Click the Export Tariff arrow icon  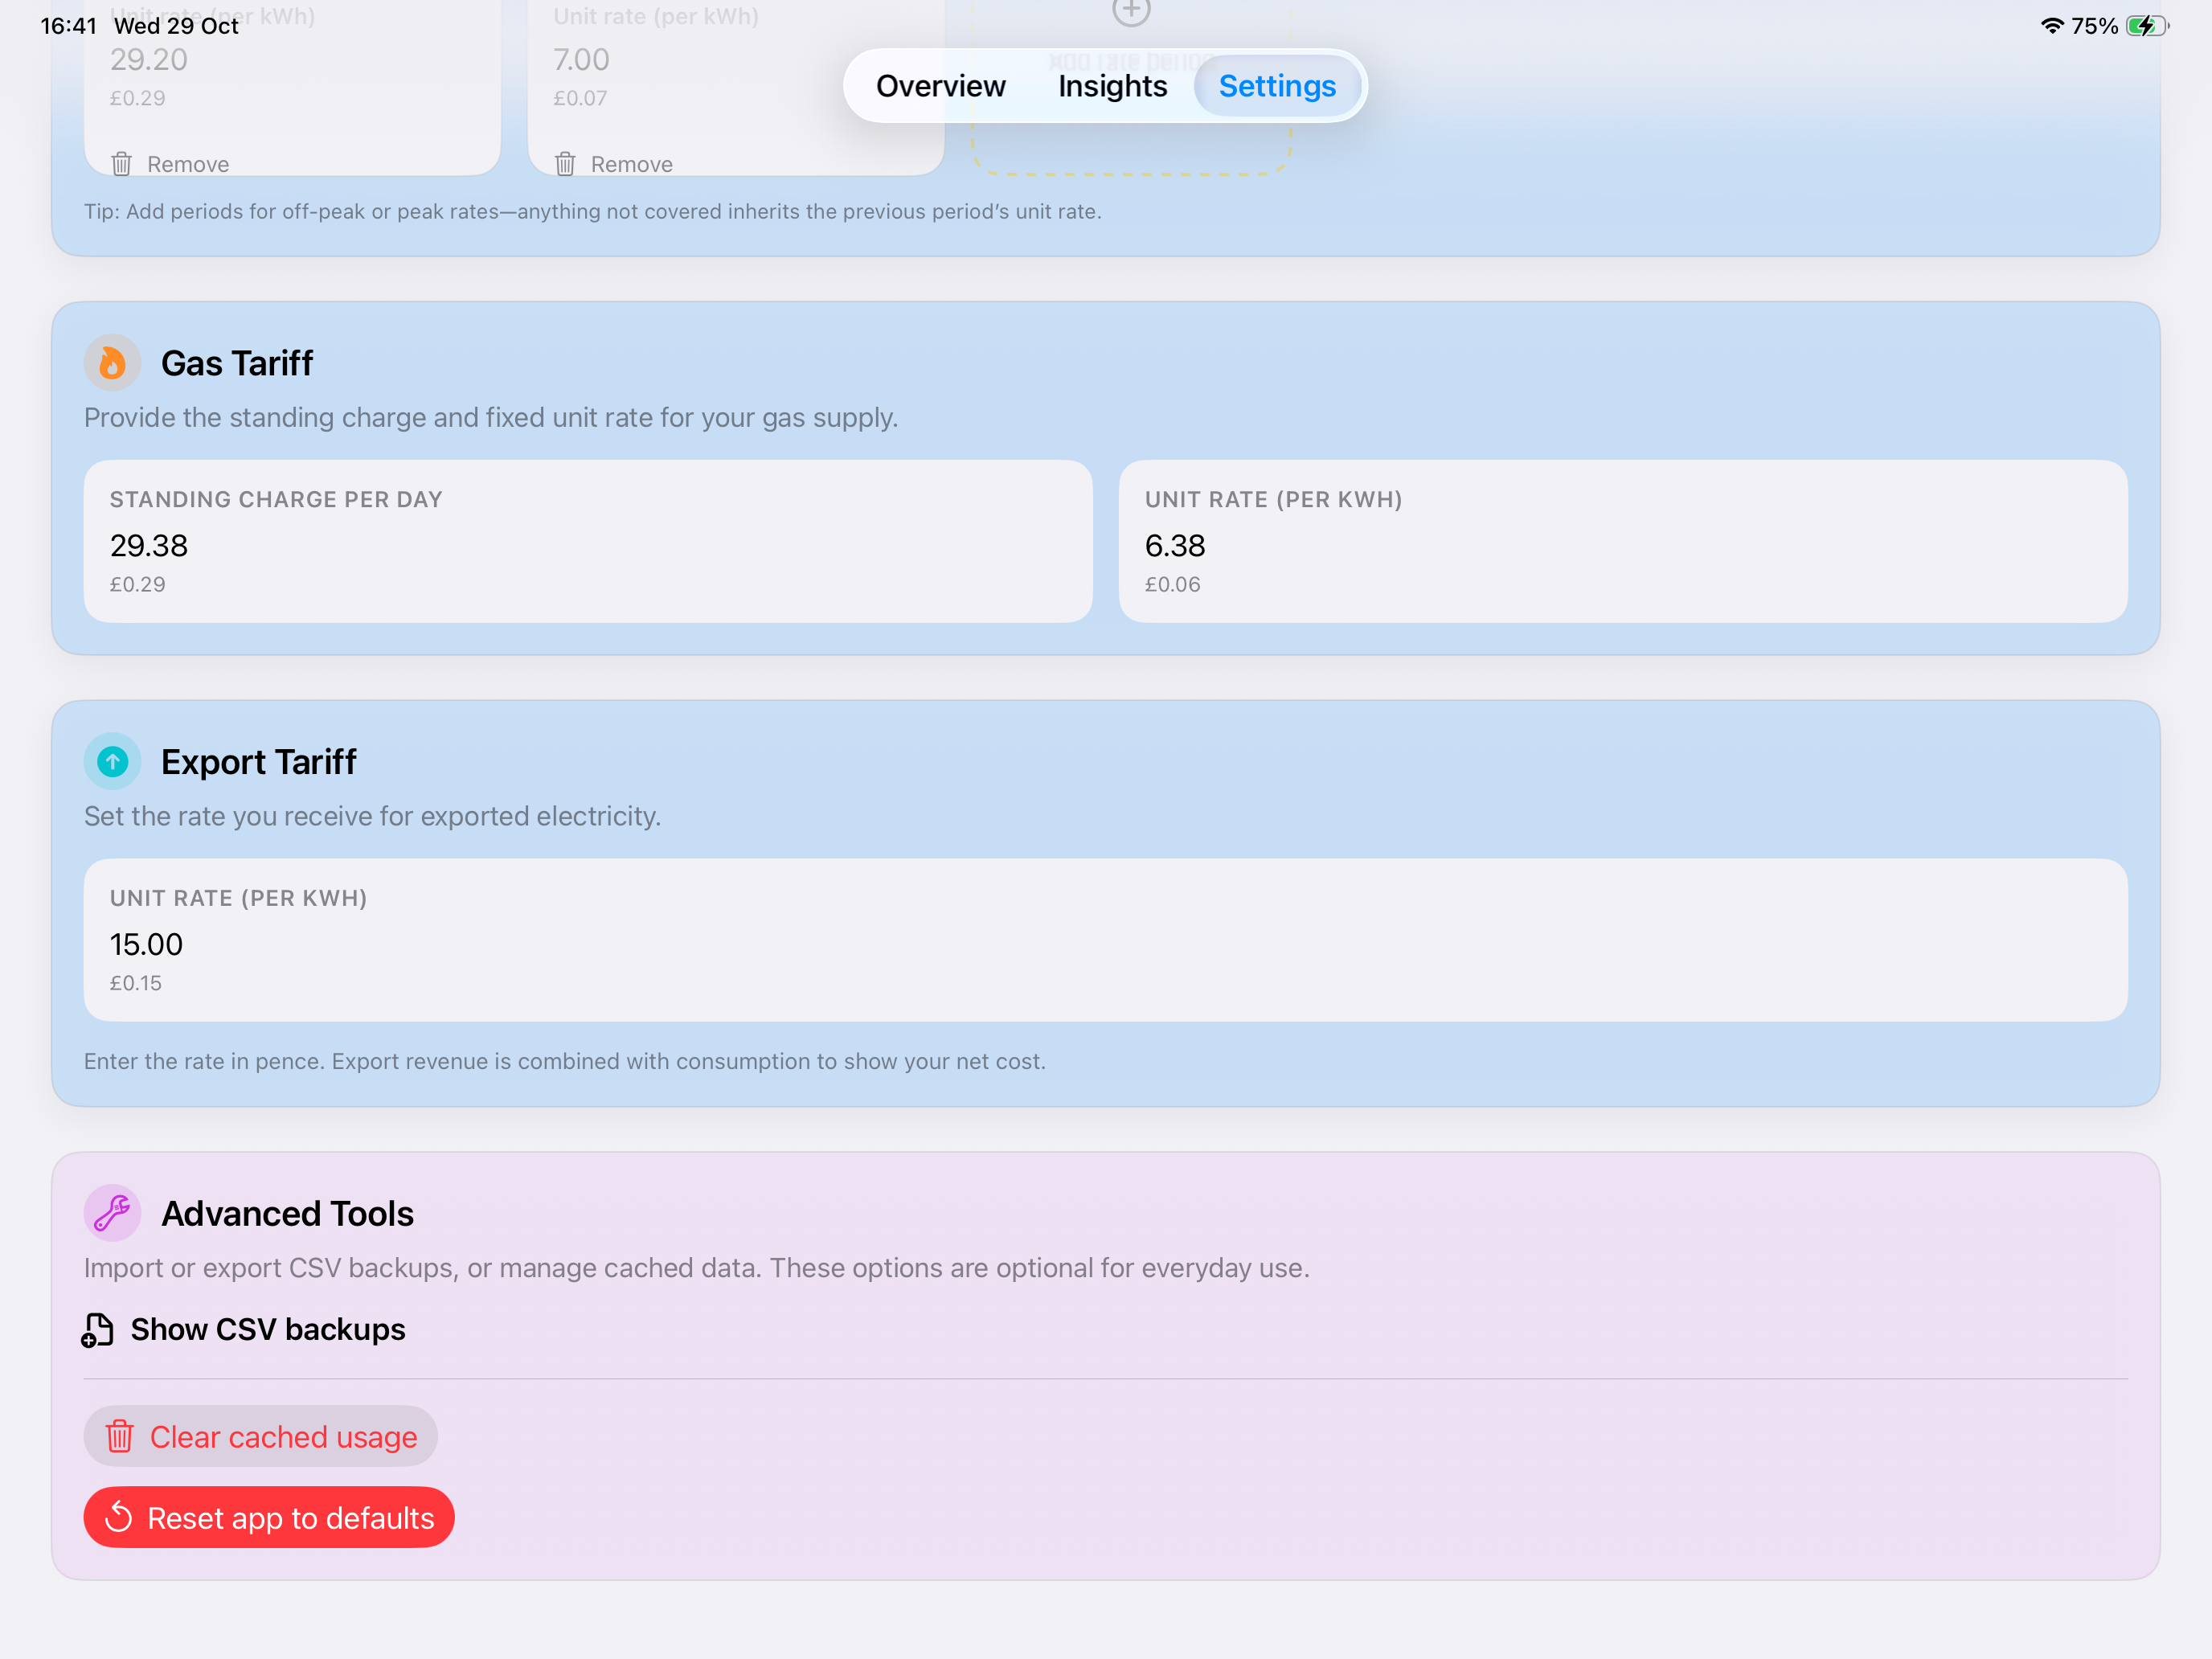point(112,761)
